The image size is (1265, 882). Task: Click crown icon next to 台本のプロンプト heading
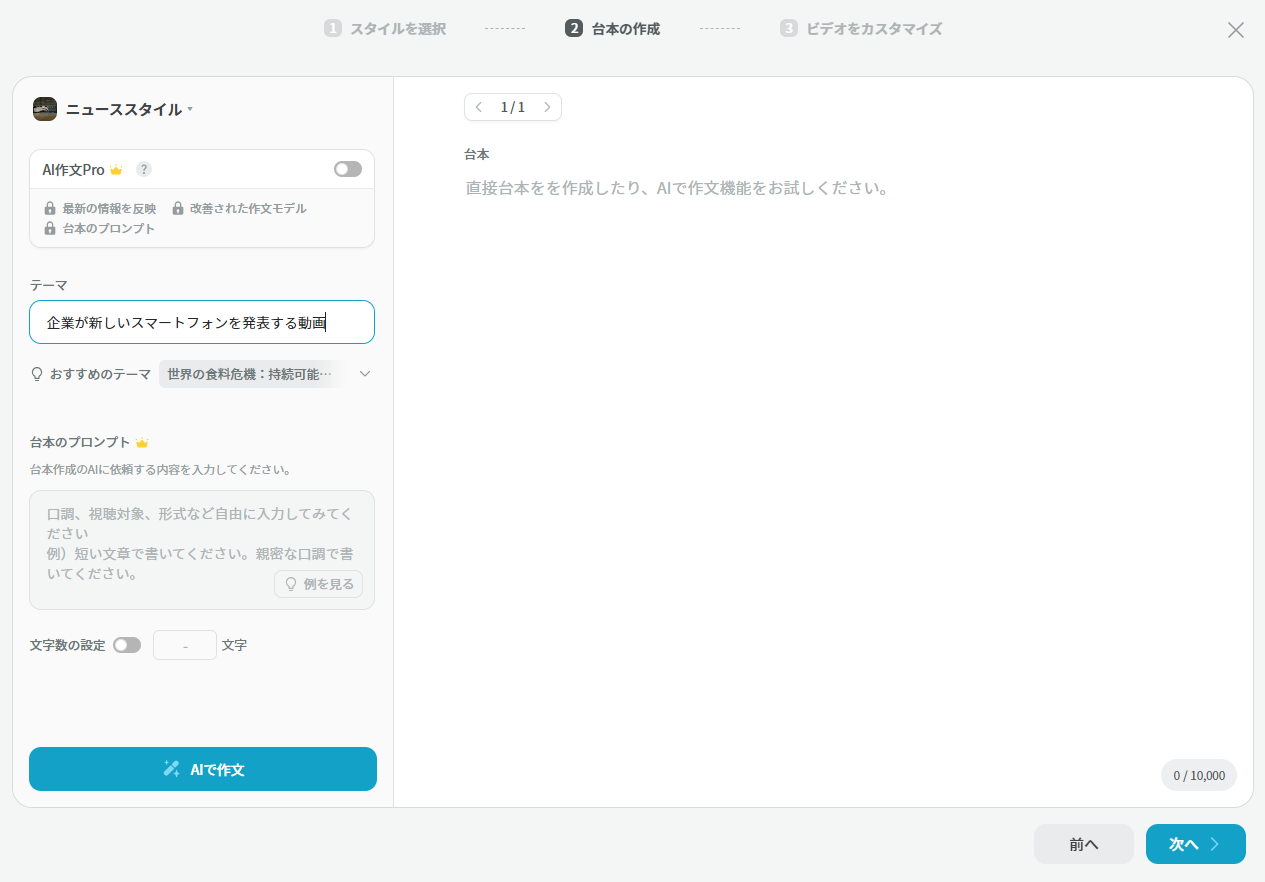point(142,442)
